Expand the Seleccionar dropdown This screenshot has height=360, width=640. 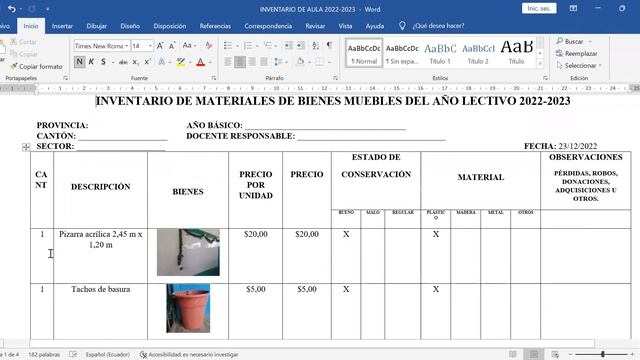[600, 66]
